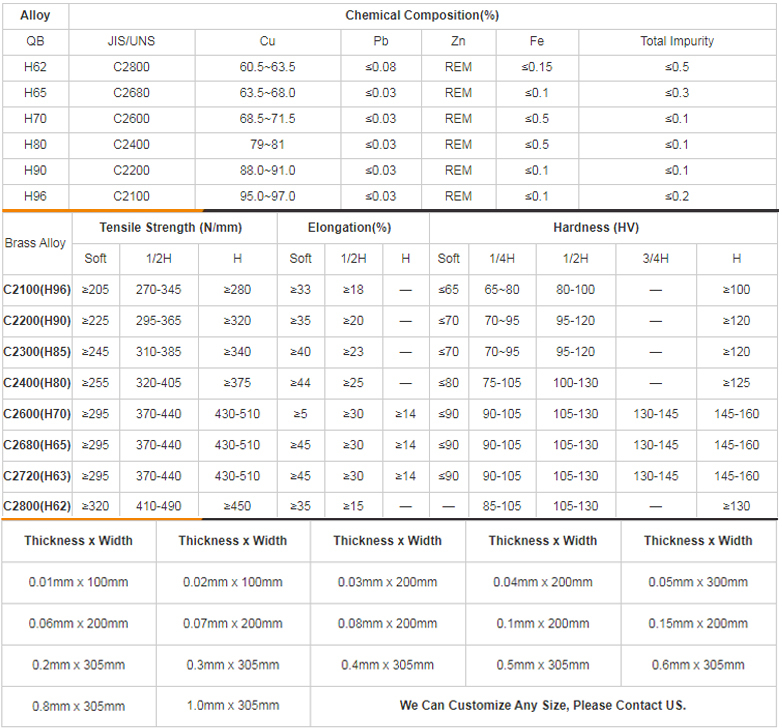This screenshot has width=782, height=728.
Task: Click the Chemical Composition(%) header
Action: click(x=422, y=15)
